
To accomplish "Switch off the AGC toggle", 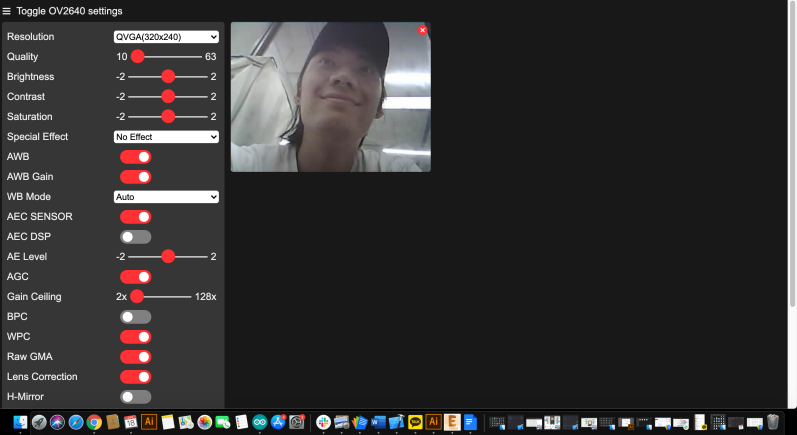I will (x=136, y=277).
